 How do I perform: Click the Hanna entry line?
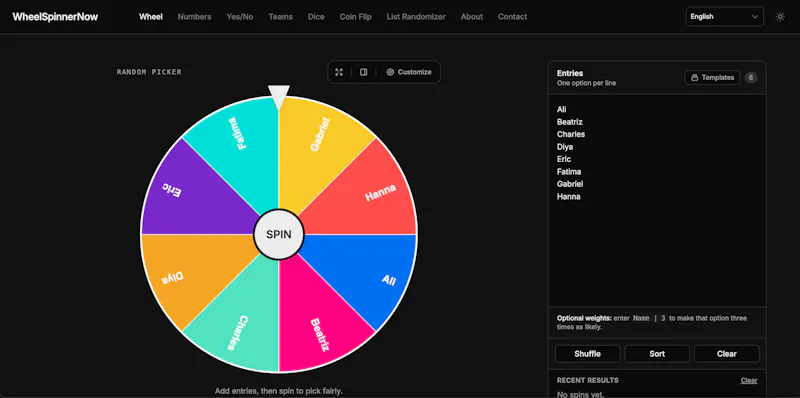(568, 196)
